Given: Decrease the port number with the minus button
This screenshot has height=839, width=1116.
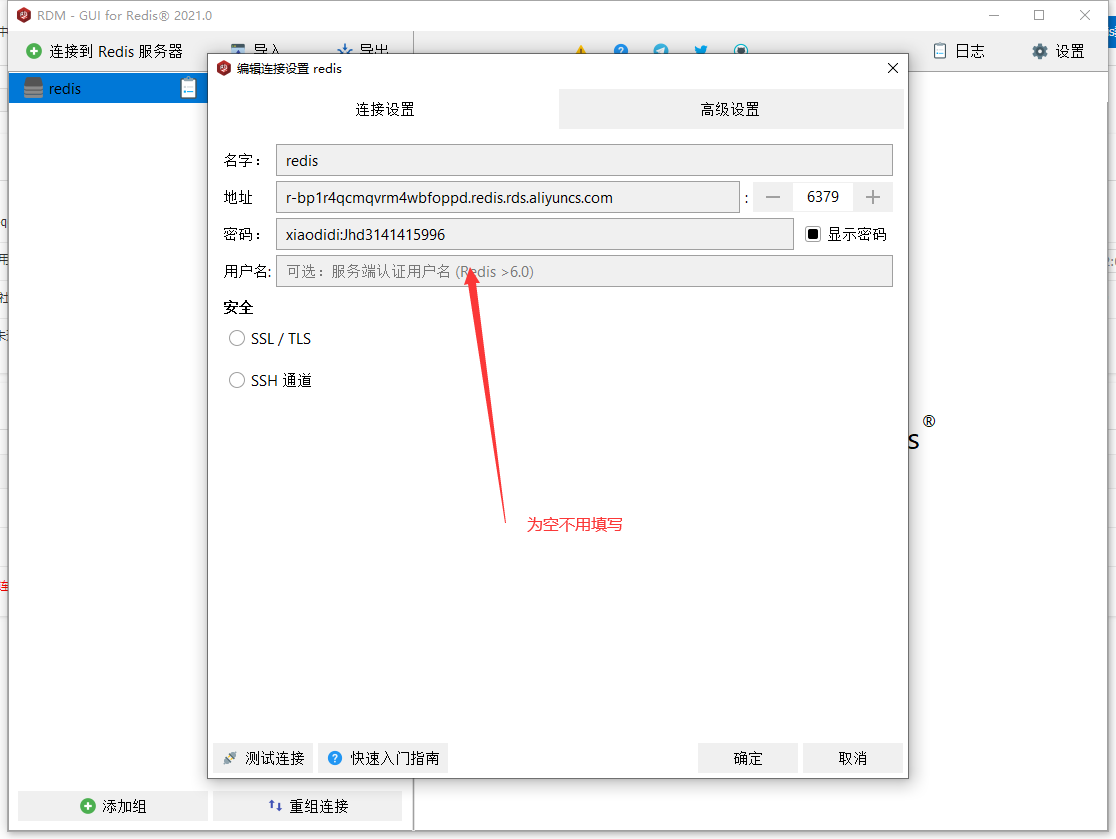Looking at the screenshot, I should click(772, 197).
